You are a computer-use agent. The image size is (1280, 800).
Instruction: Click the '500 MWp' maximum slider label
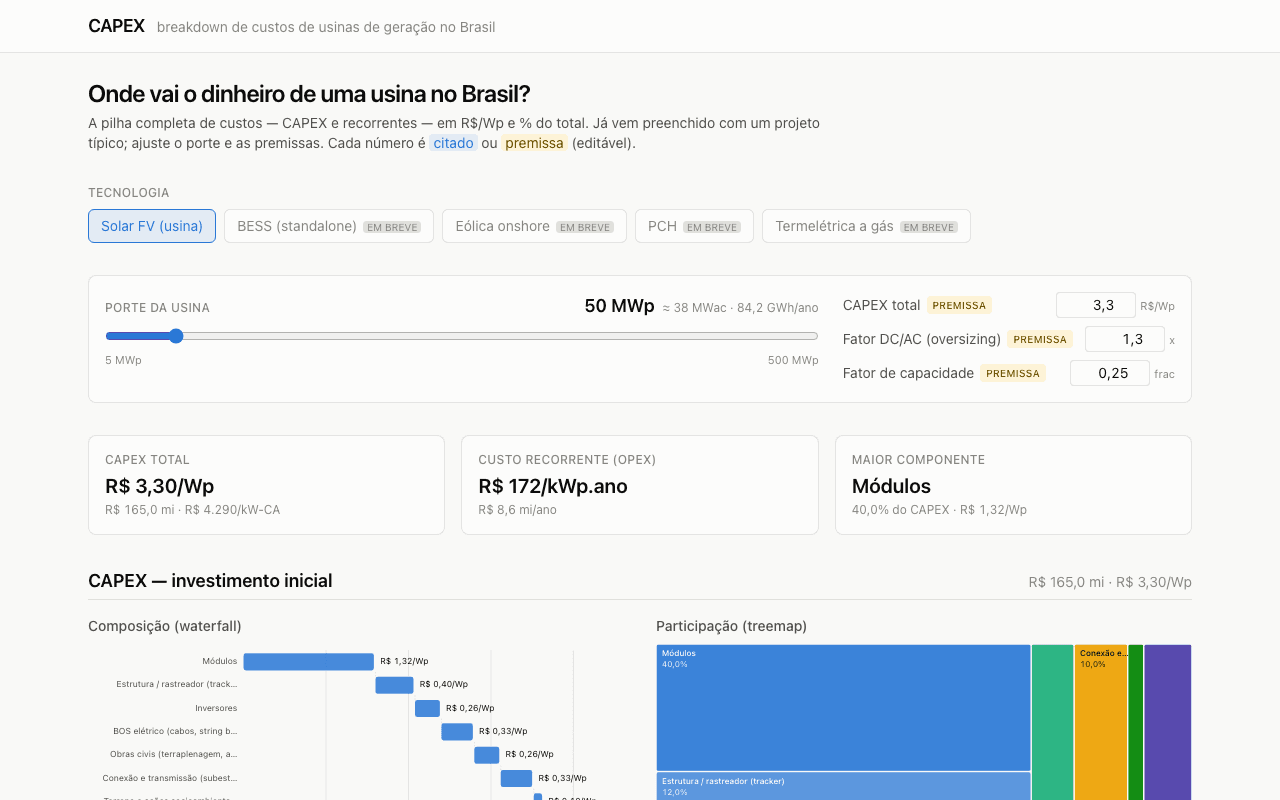pos(793,360)
